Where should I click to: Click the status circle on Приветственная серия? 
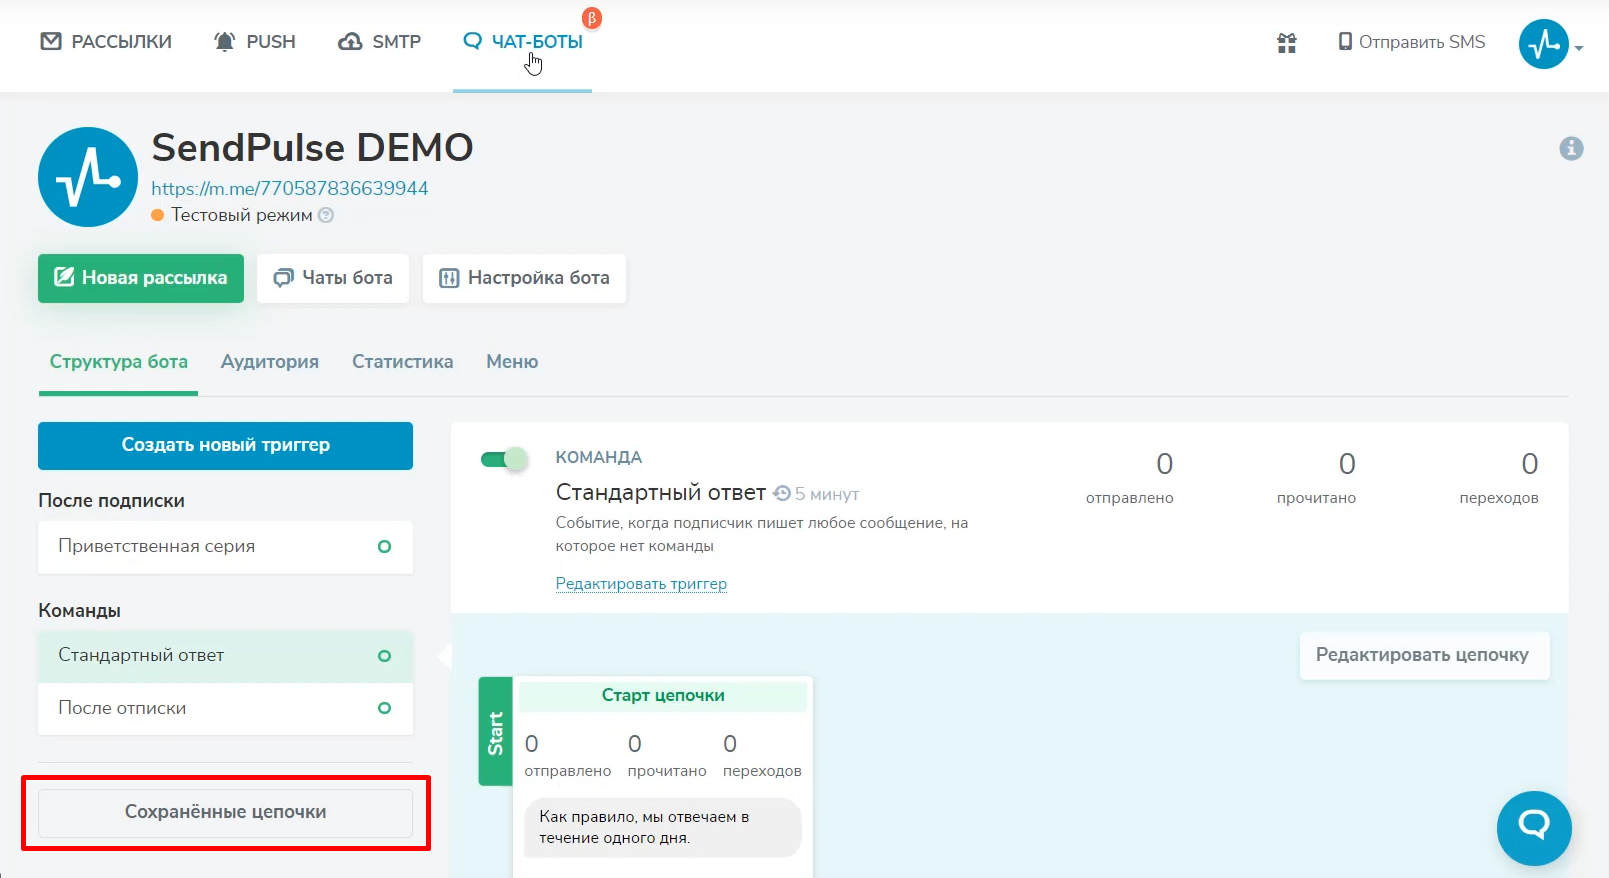coord(384,547)
